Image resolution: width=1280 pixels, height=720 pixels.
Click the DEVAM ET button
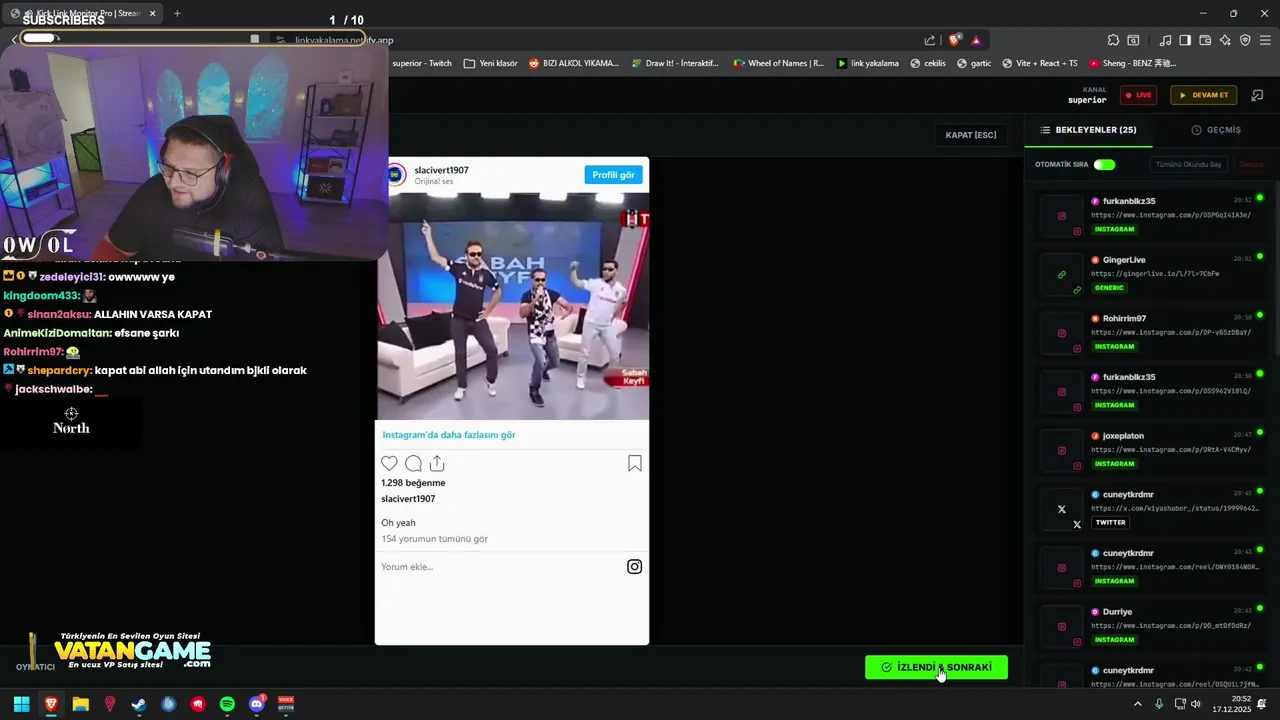1204,95
